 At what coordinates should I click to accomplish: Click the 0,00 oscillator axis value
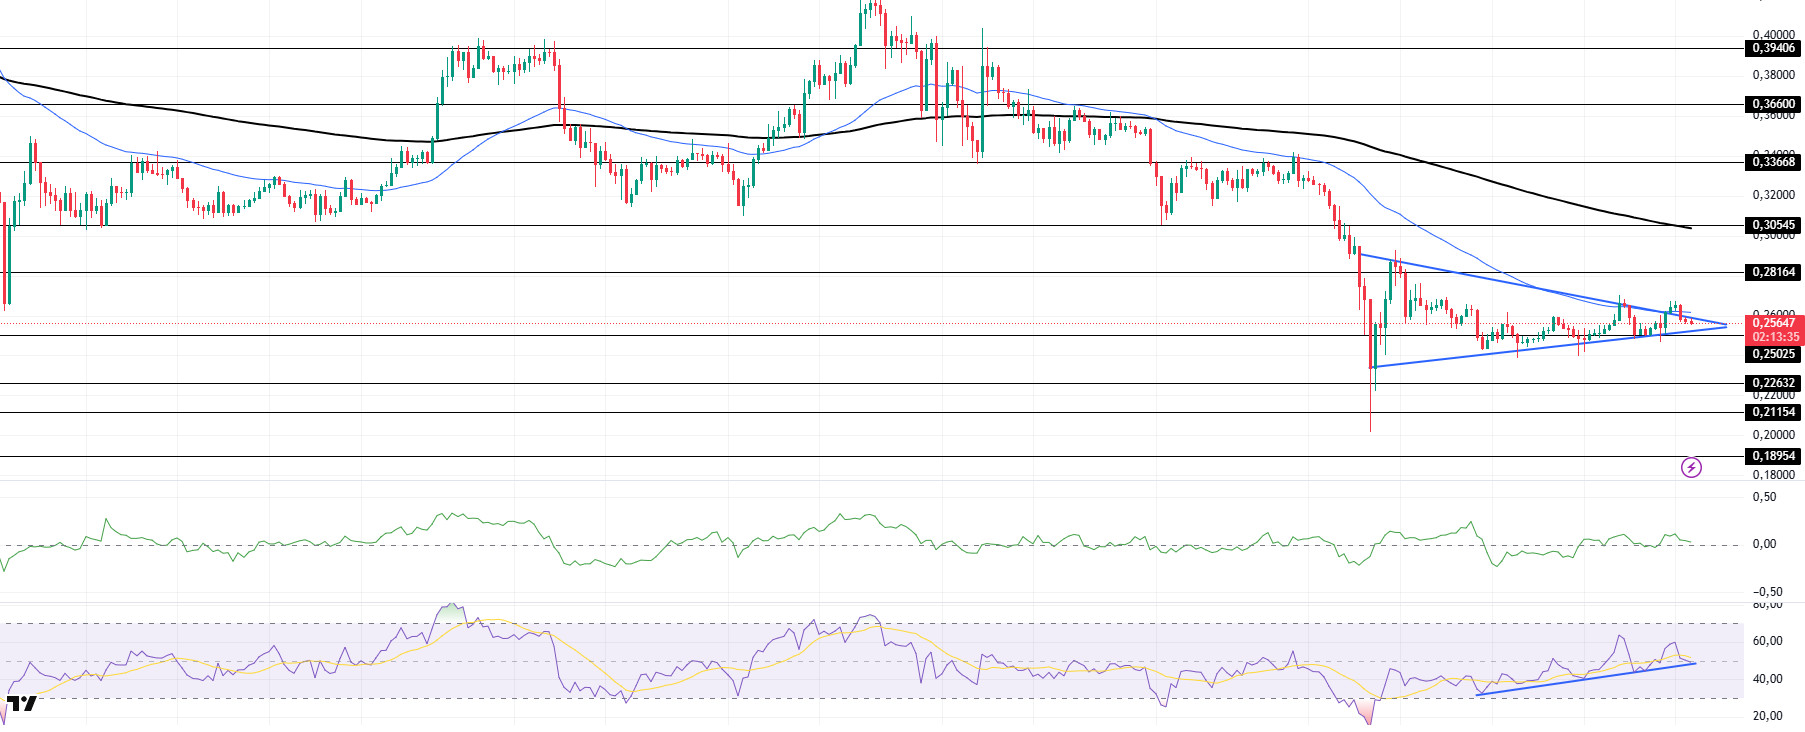[1765, 544]
